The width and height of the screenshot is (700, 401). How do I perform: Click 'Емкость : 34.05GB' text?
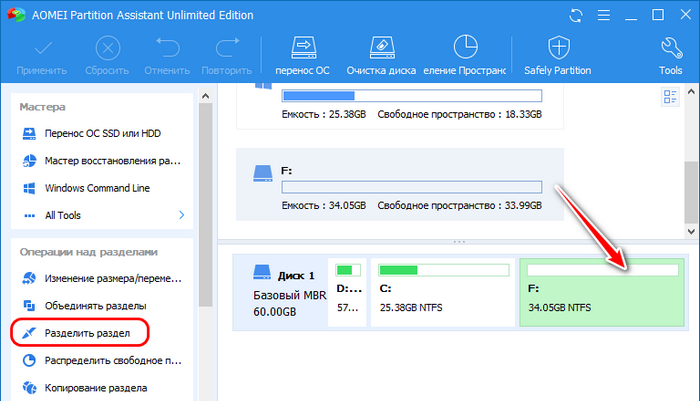pyautogui.click(x=324, y=205)
